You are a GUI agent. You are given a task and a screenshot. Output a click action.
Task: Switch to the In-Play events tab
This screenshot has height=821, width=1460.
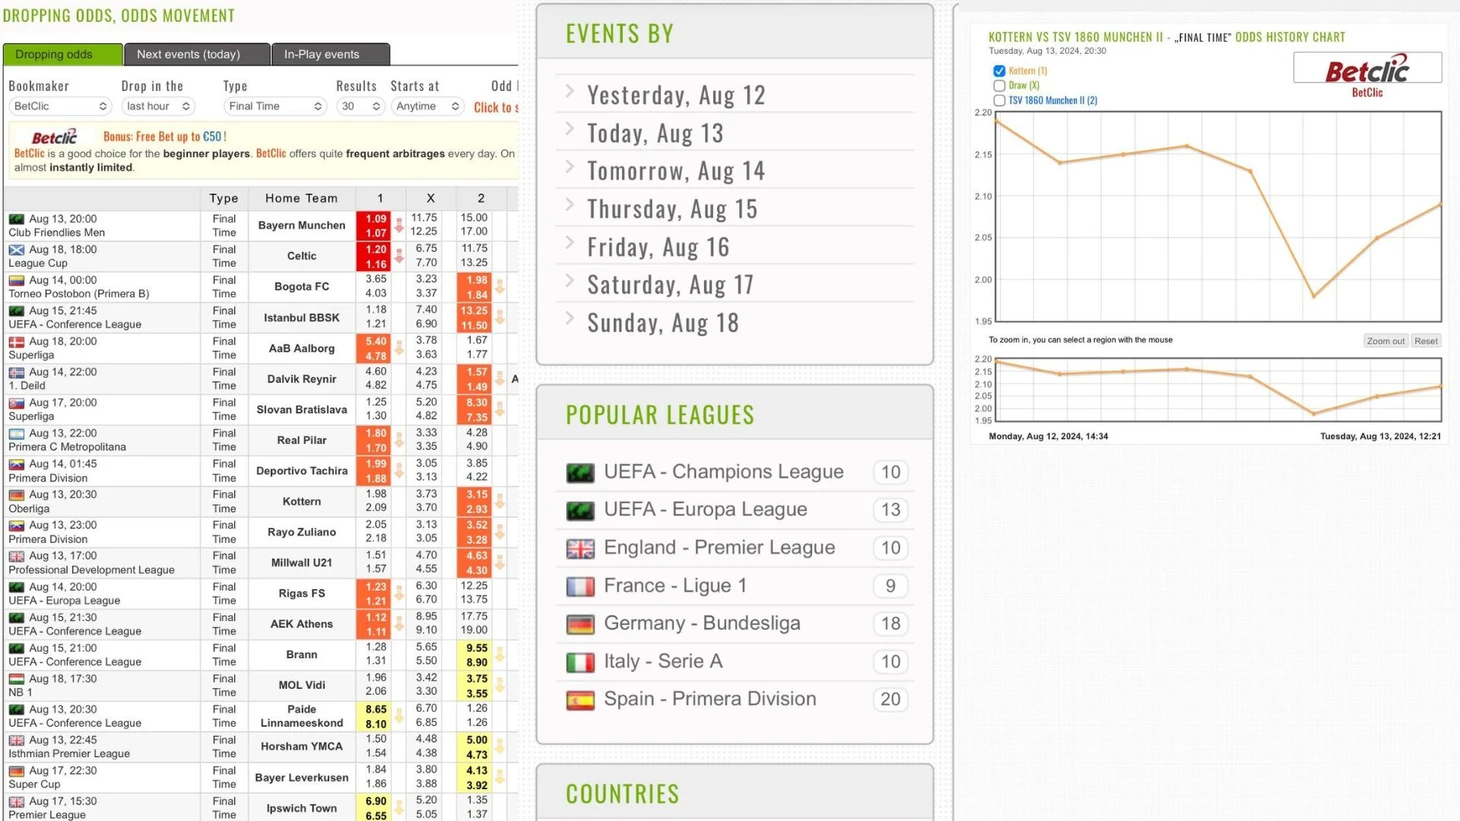[331, 54]
